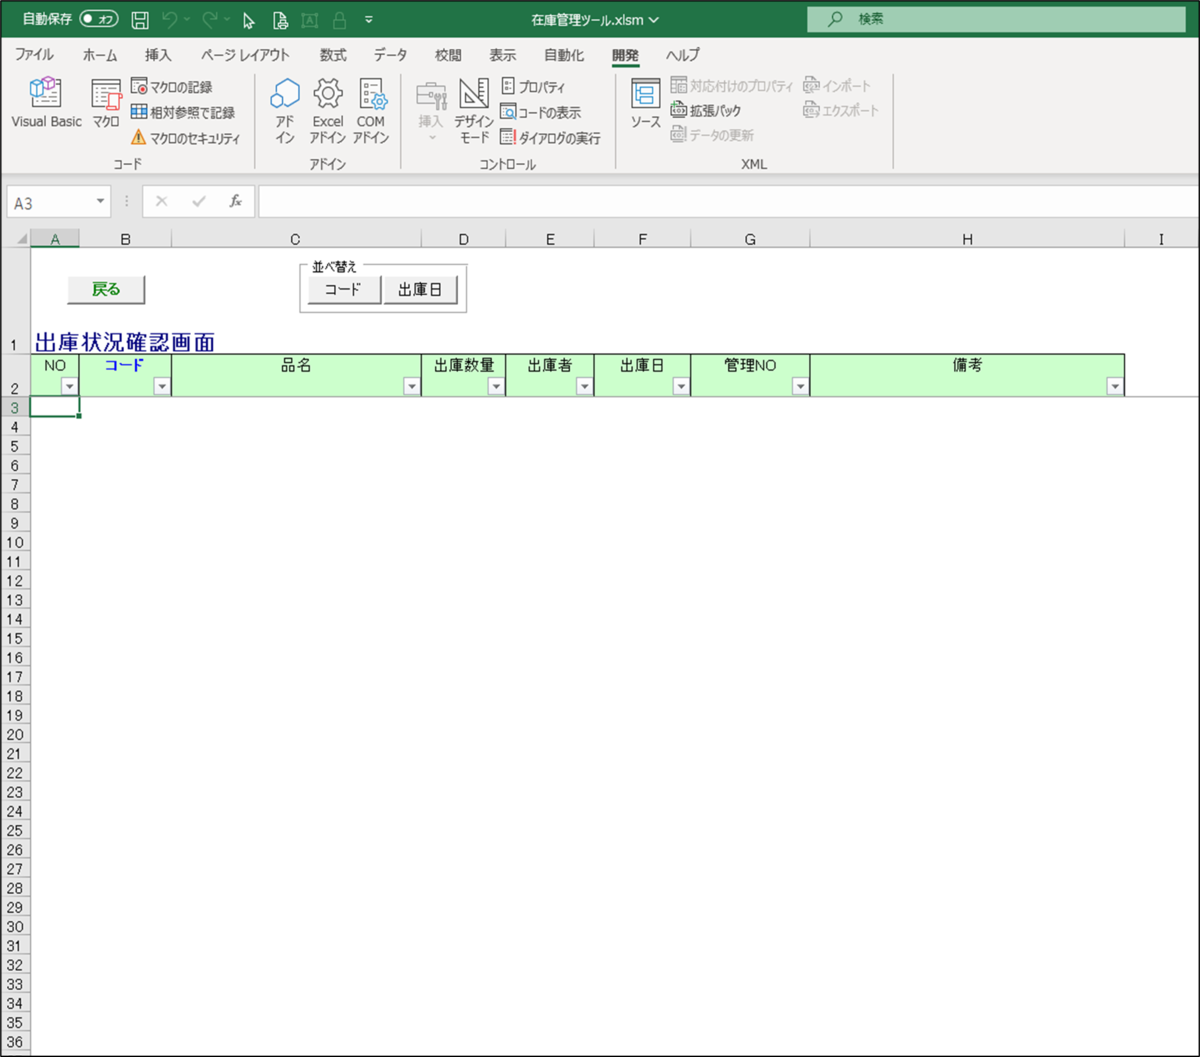The height and width of the screenshot is (1057, 1200).
Task: Select column C header
Action: 296,239
